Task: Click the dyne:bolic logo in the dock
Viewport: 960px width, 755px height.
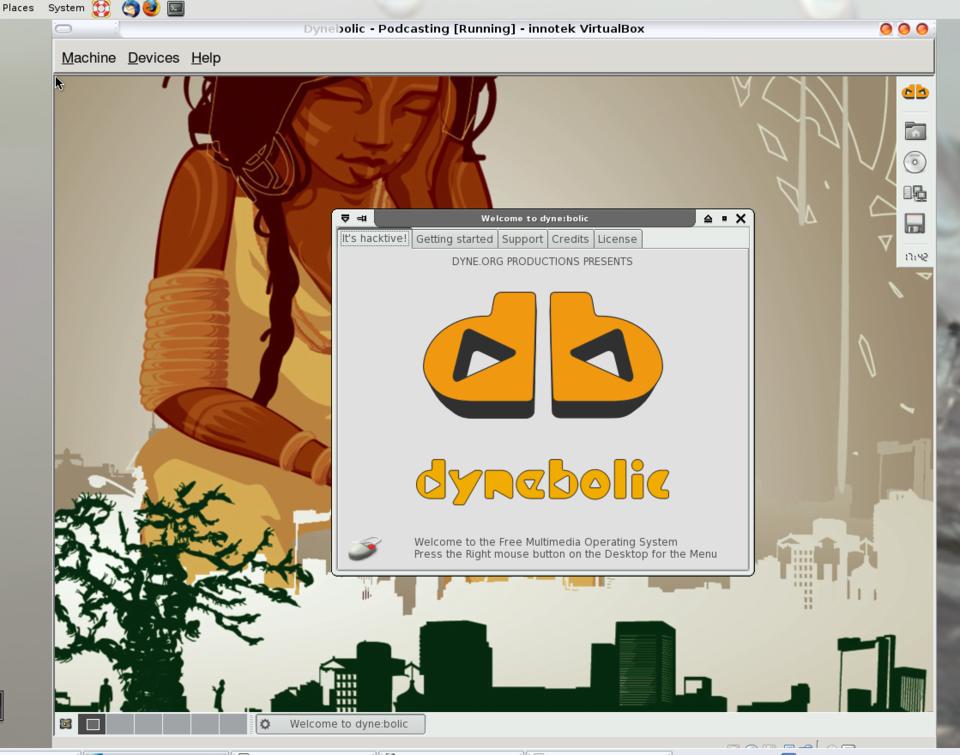Action: click(x=914, y=93)
